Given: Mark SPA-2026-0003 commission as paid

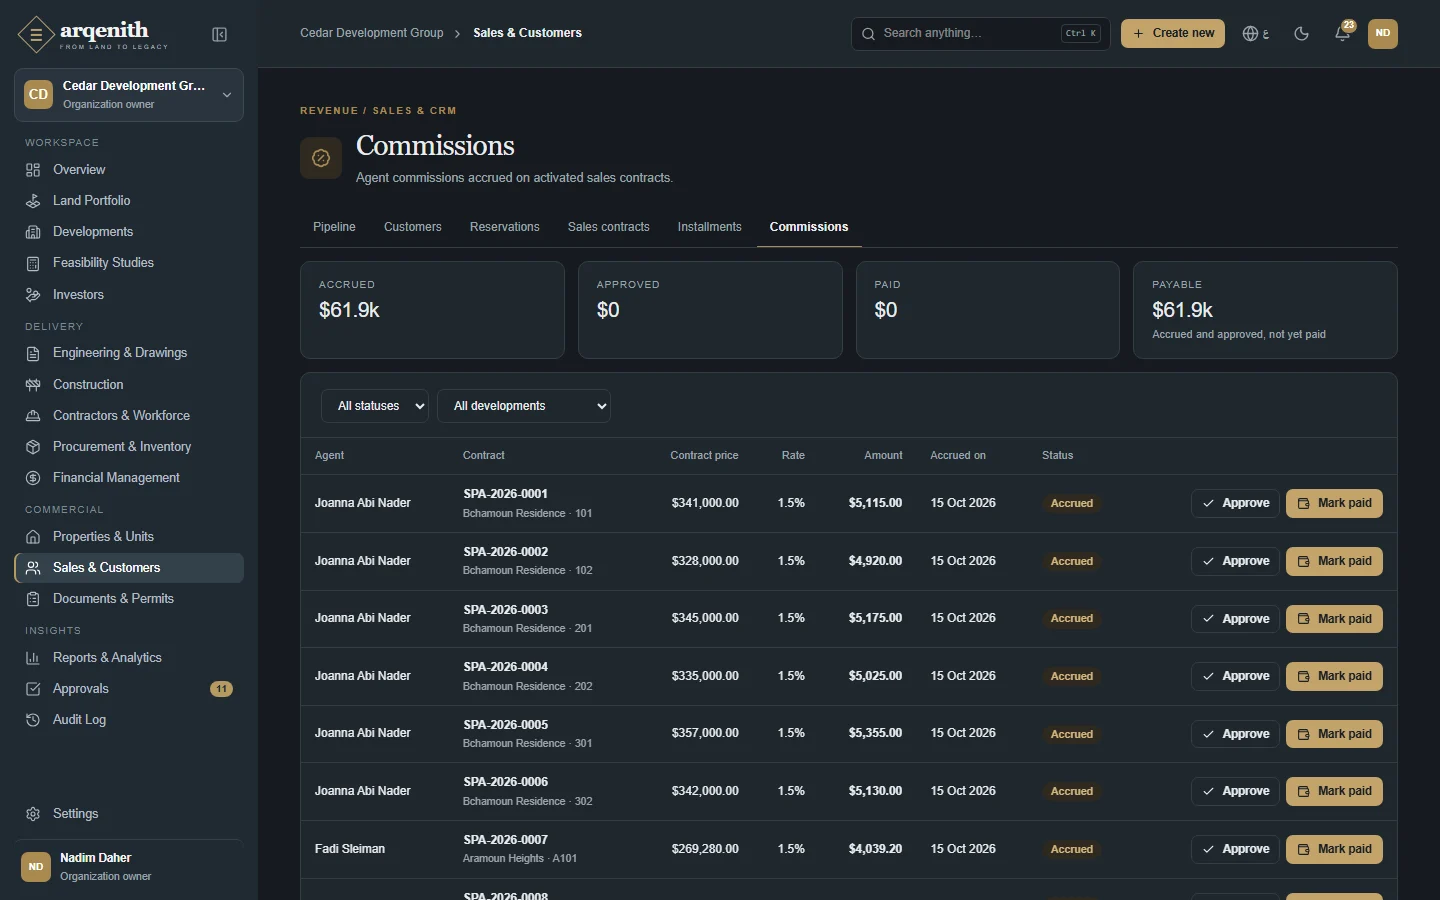Looking at the screenshot, I should click(1334, 619).
